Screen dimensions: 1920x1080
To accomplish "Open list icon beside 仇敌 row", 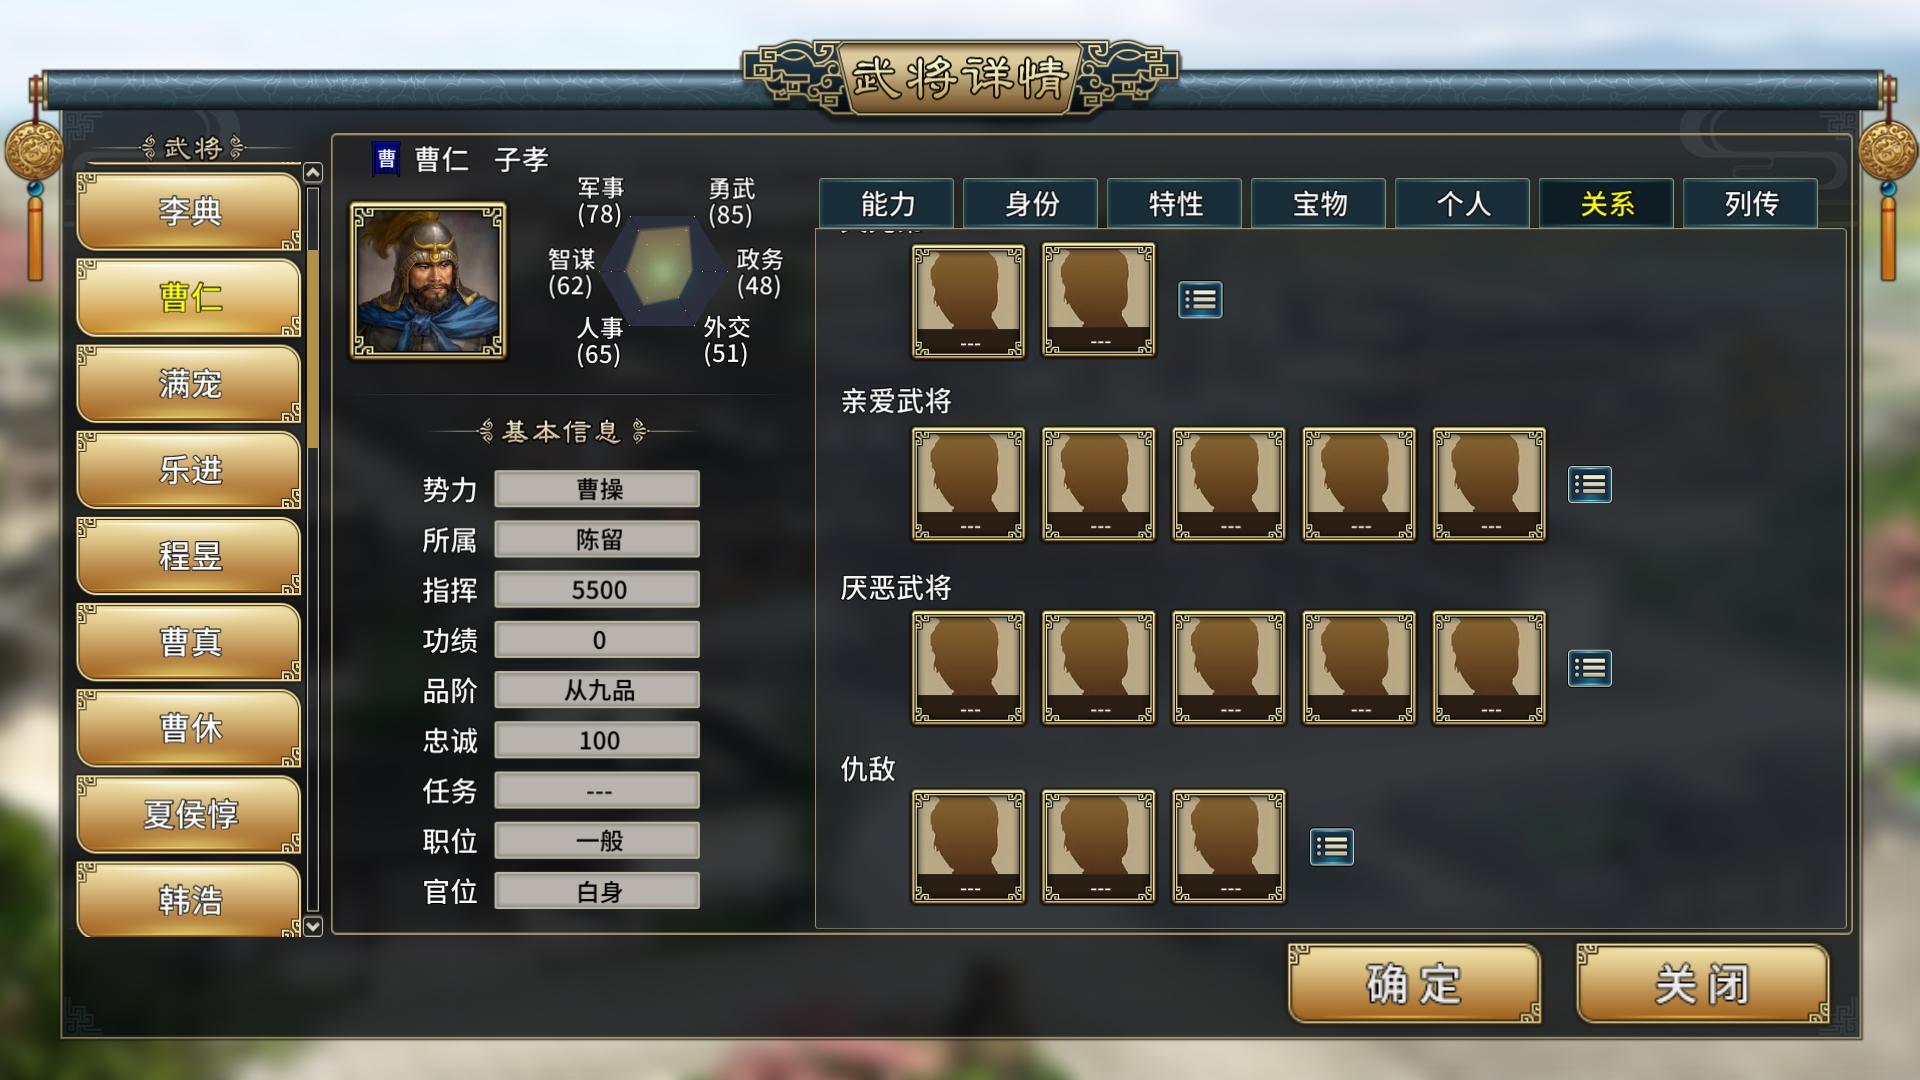I will coord(1331,847).
